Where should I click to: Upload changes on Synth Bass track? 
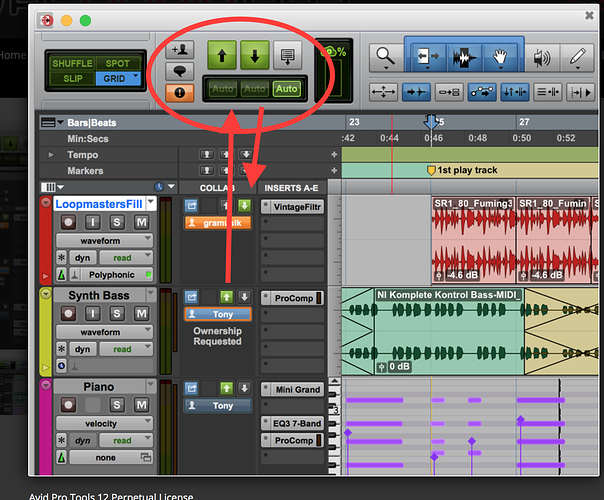point(226,297)
